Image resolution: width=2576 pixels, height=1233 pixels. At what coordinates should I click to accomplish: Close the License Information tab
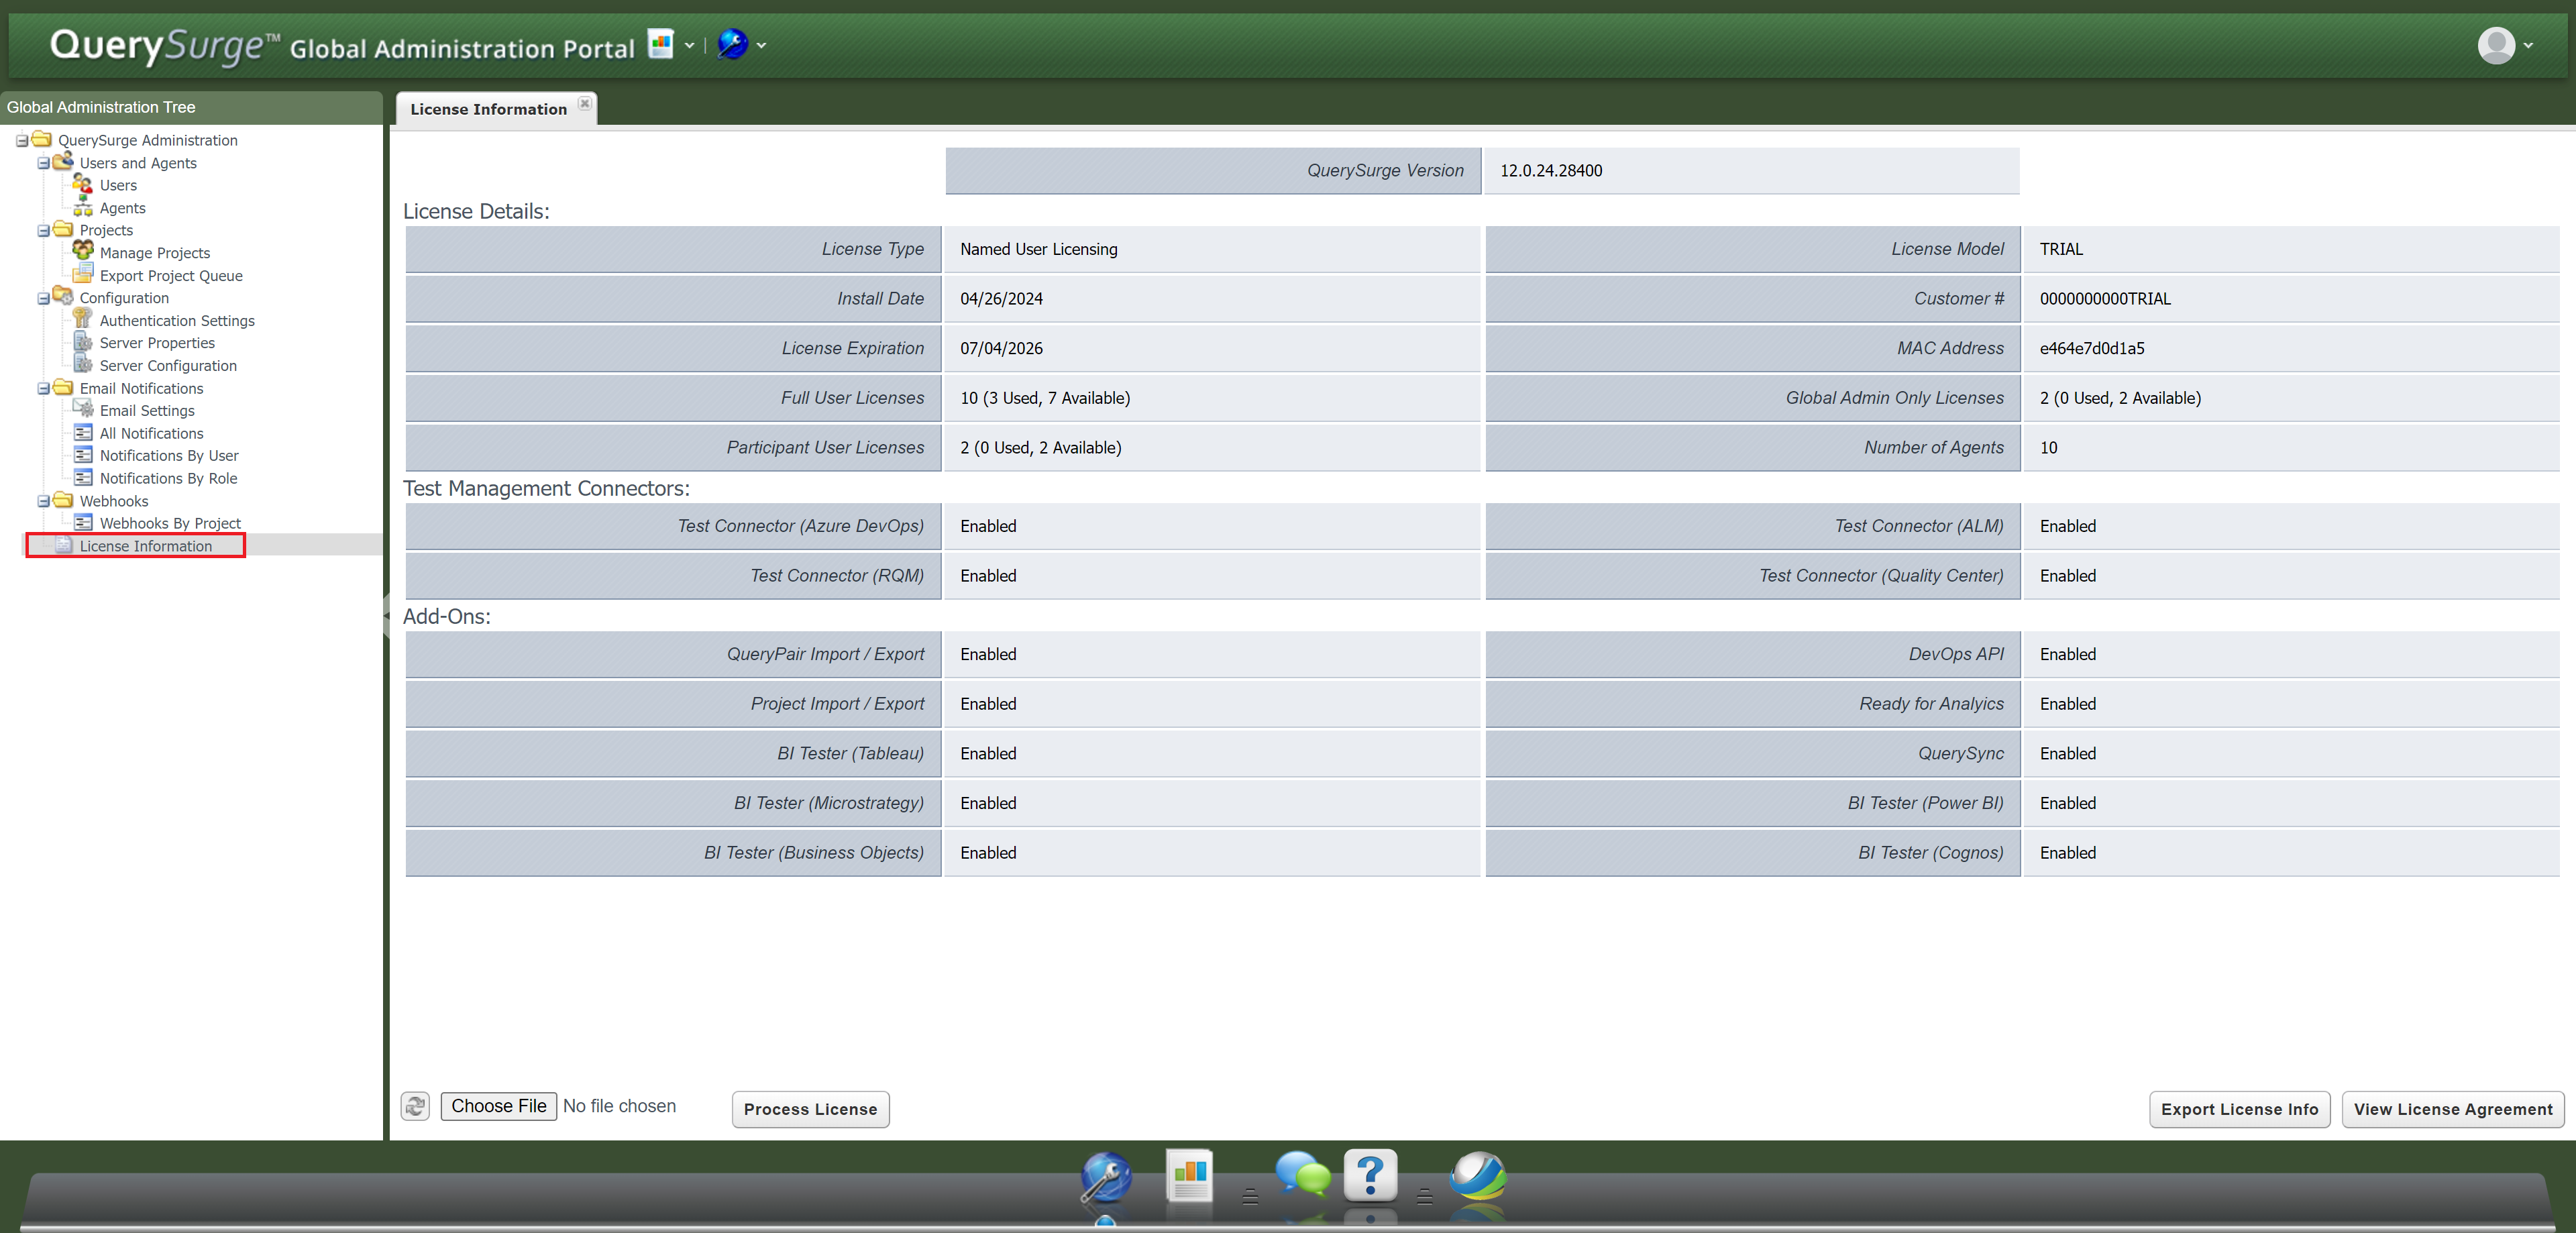tap(584, 103)
